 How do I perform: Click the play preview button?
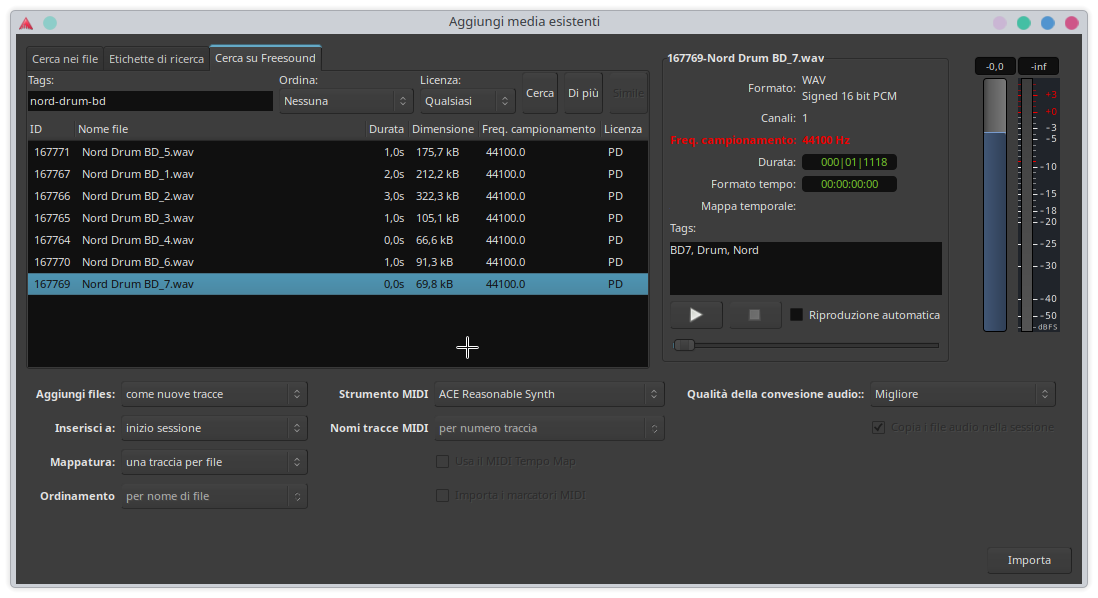click(x=696, y=315)
